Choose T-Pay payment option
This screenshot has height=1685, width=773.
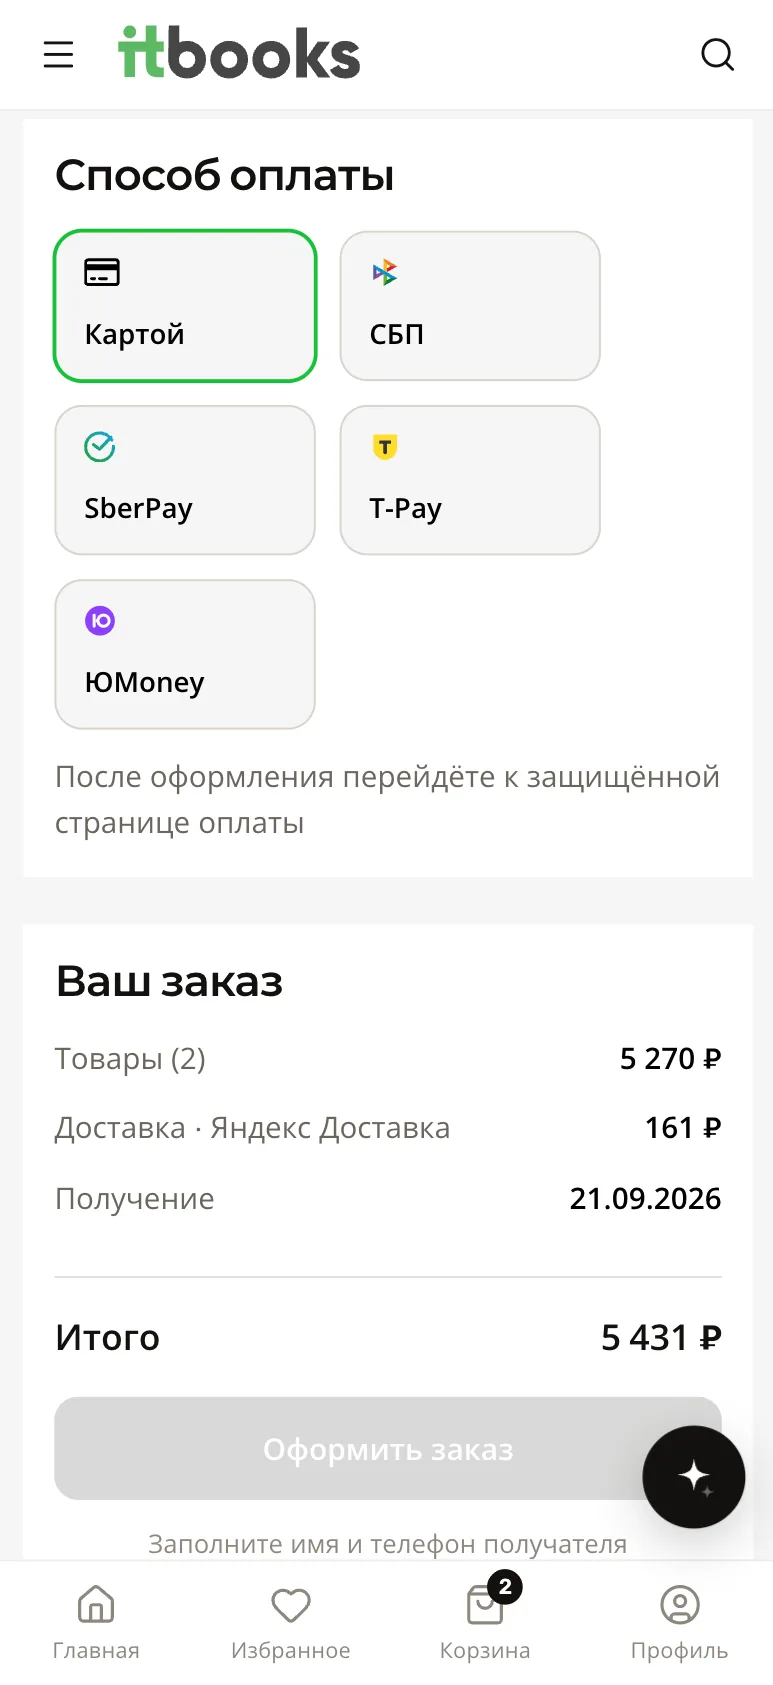(470, 480)
